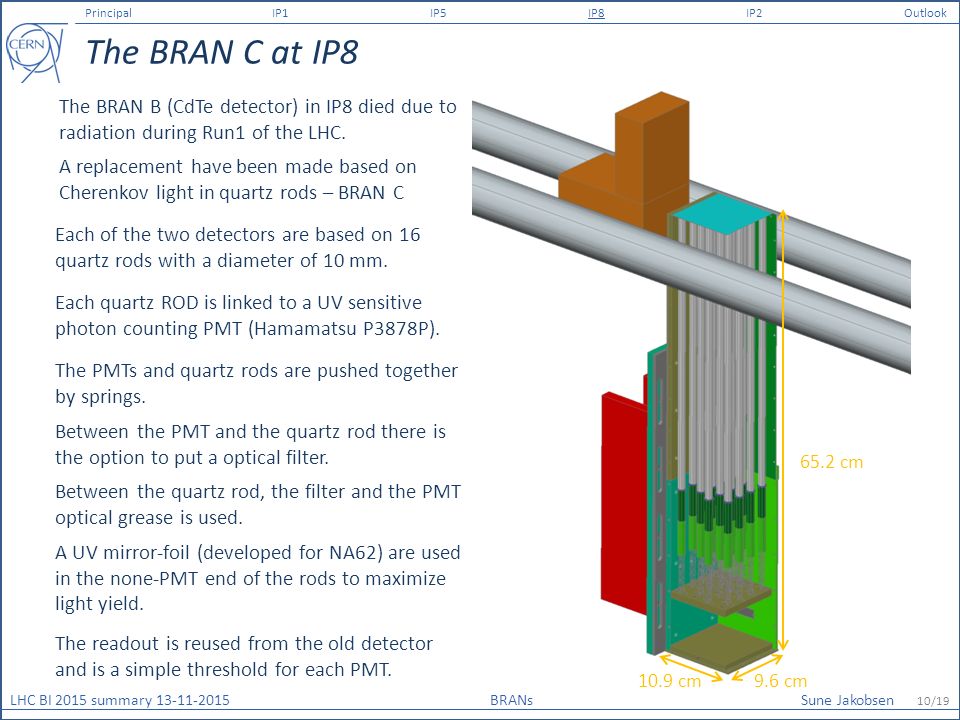Select the slide title 'The BRAN C at IP8'
Viewport: 960px width, 720px height.
[222, 51]
